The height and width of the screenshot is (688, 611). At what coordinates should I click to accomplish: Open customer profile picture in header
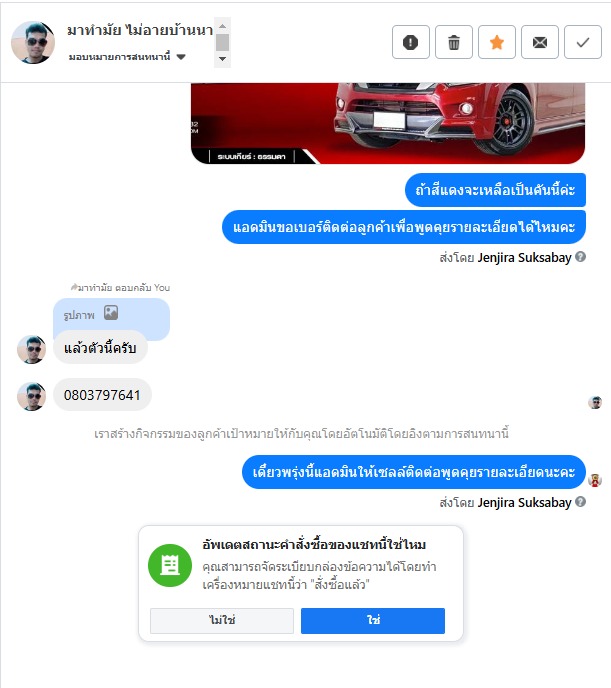tap(33, 43)
